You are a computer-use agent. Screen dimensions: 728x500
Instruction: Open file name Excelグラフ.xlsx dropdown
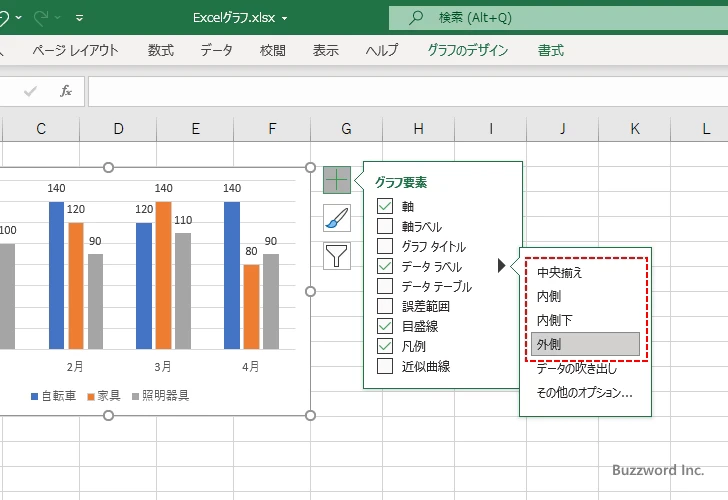(x=284, y=19)
